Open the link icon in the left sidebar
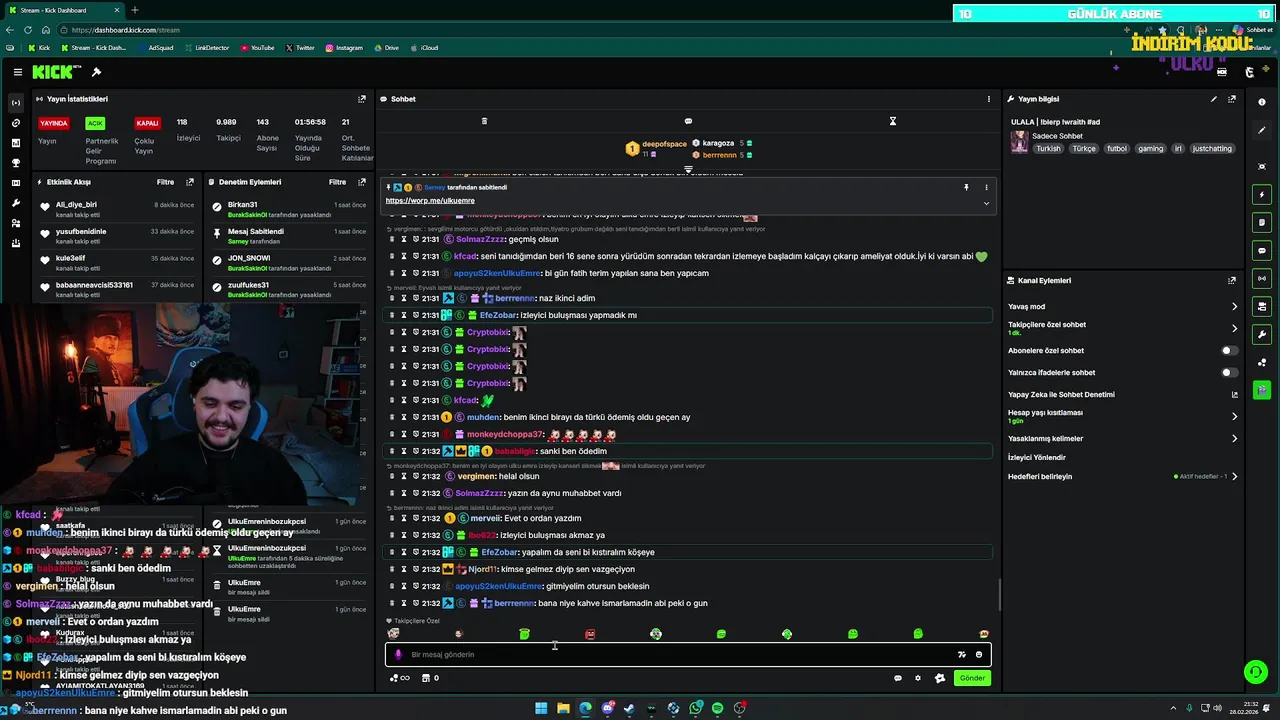 pos(15,123)
